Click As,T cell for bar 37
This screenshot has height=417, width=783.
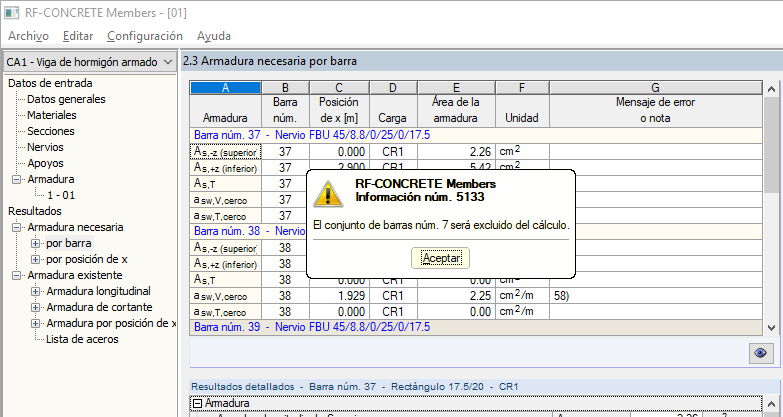coord(225,183)
